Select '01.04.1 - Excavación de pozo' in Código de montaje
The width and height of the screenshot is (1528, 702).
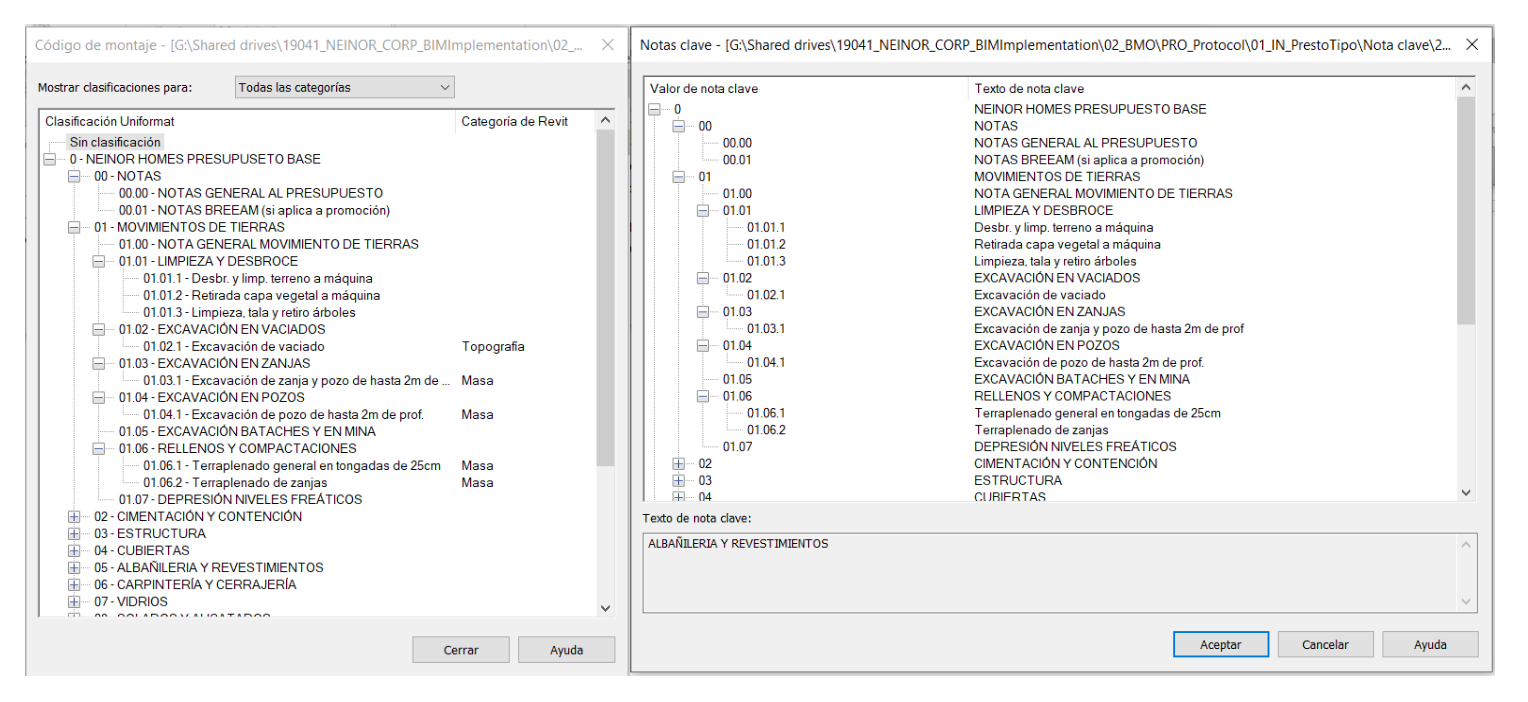click(283, 415)
